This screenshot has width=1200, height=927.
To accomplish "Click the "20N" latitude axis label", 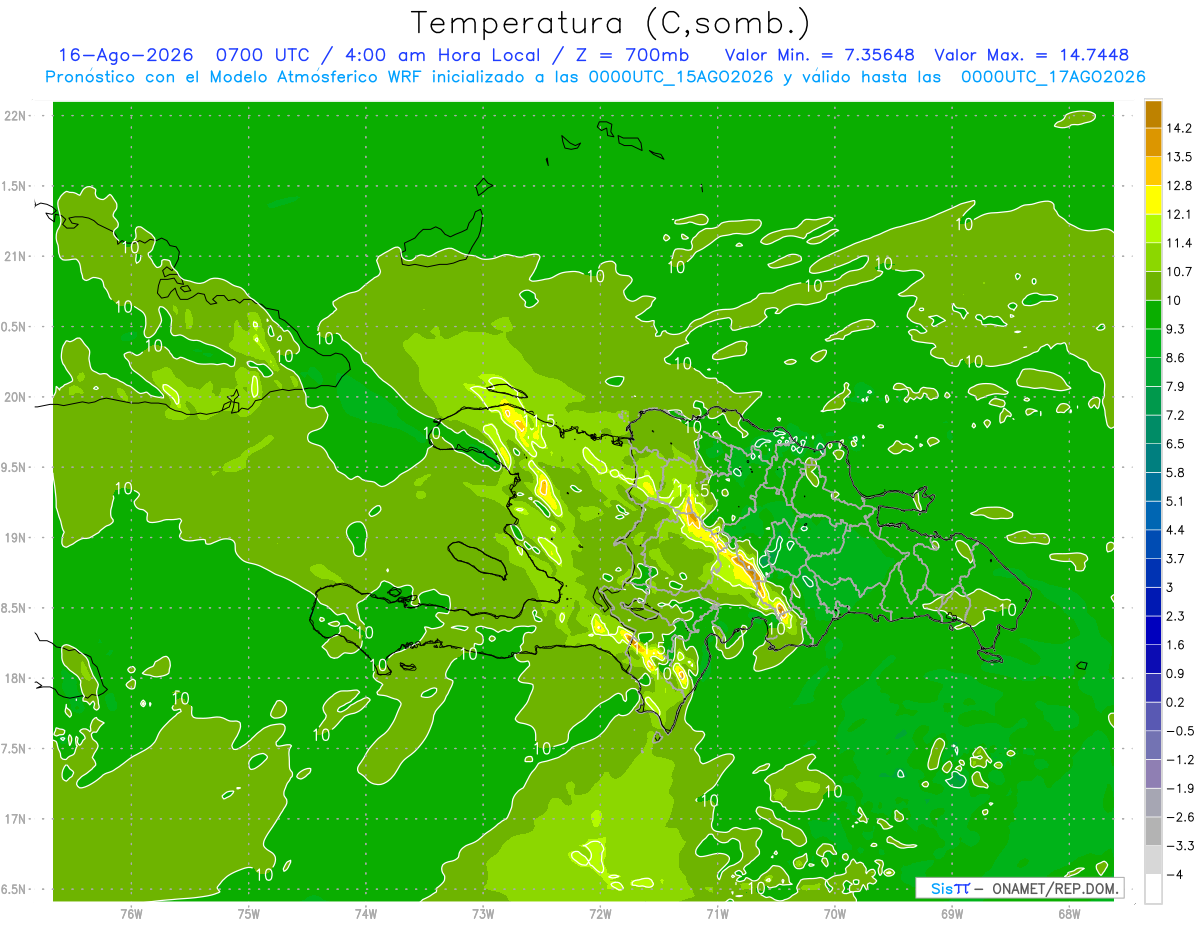I will tap(16, 397).
